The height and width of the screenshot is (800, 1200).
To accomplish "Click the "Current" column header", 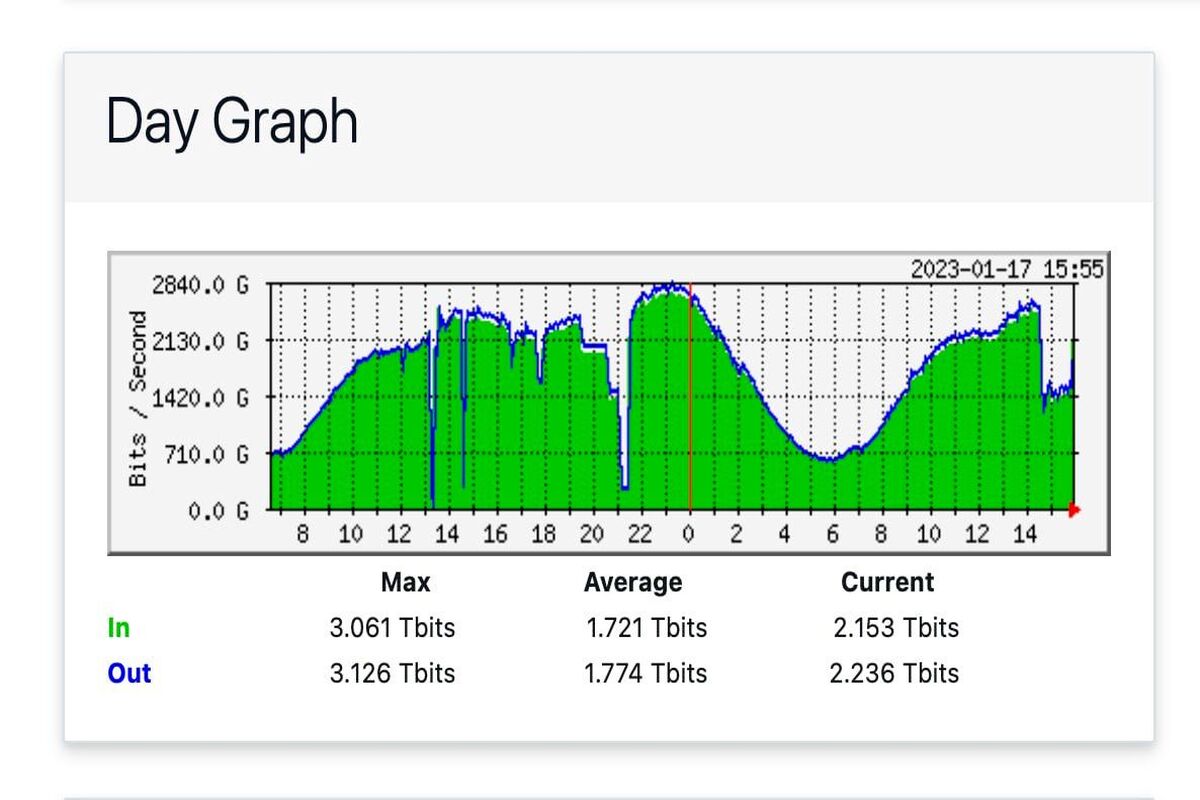I will click(x=887, y=582).
